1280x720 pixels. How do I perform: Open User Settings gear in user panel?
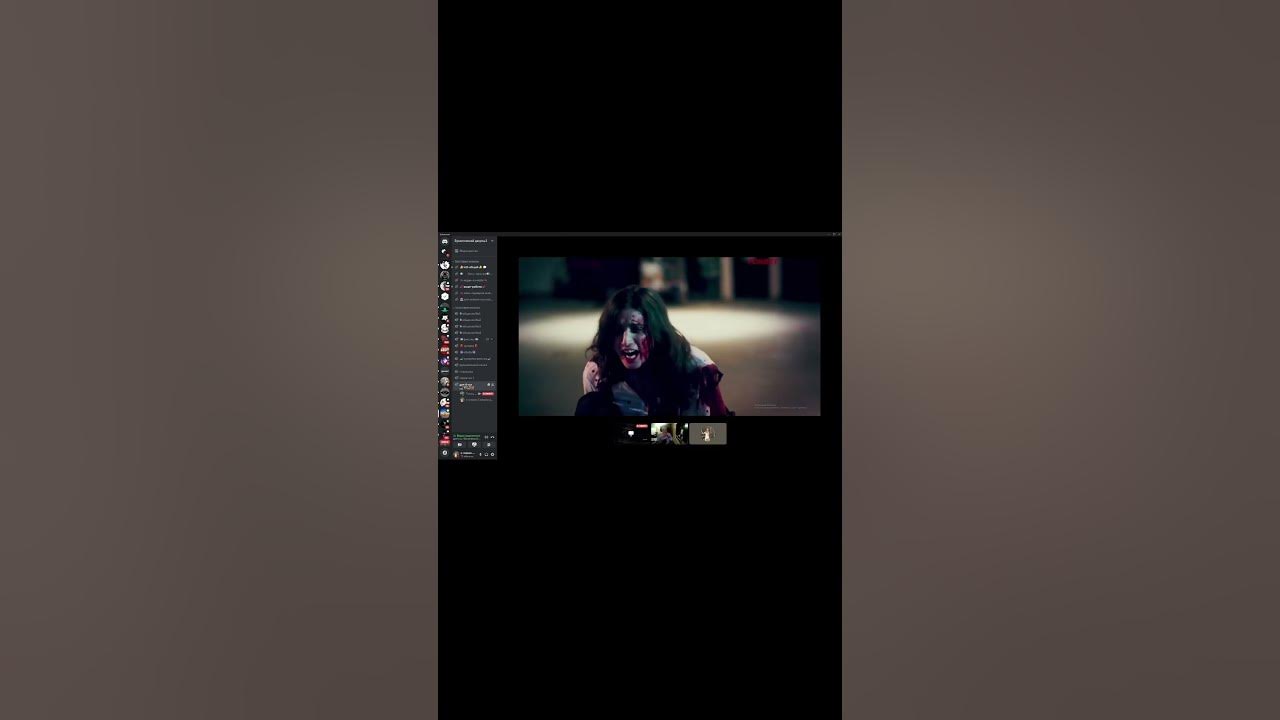pyautogui.click(x=493, y=454)
